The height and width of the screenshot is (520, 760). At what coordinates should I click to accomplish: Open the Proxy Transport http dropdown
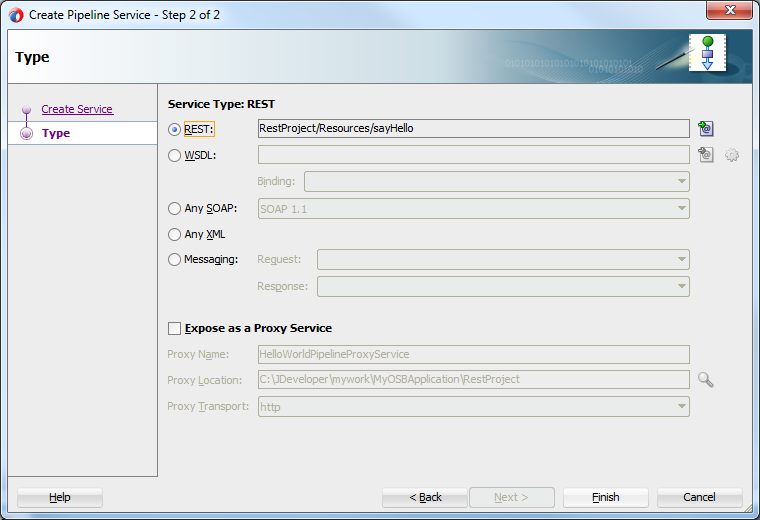pyautogui.click(x=474, y=407)
